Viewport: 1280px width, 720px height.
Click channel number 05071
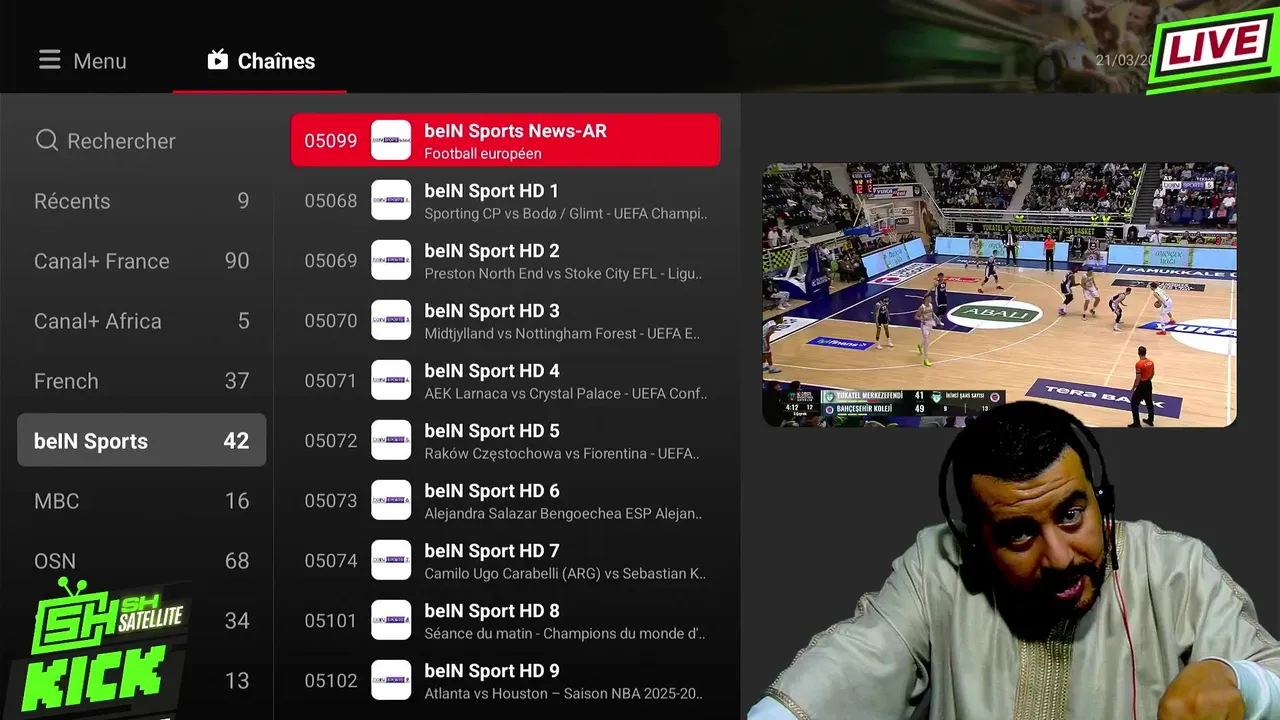coord(331,381)
